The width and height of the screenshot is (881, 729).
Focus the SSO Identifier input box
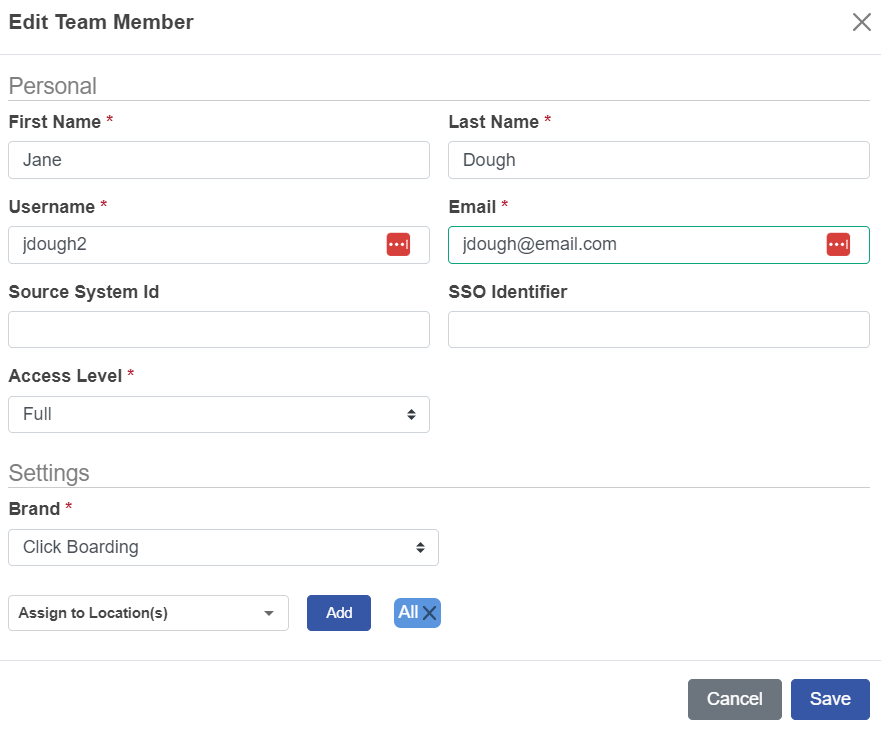tap(658, 329)
